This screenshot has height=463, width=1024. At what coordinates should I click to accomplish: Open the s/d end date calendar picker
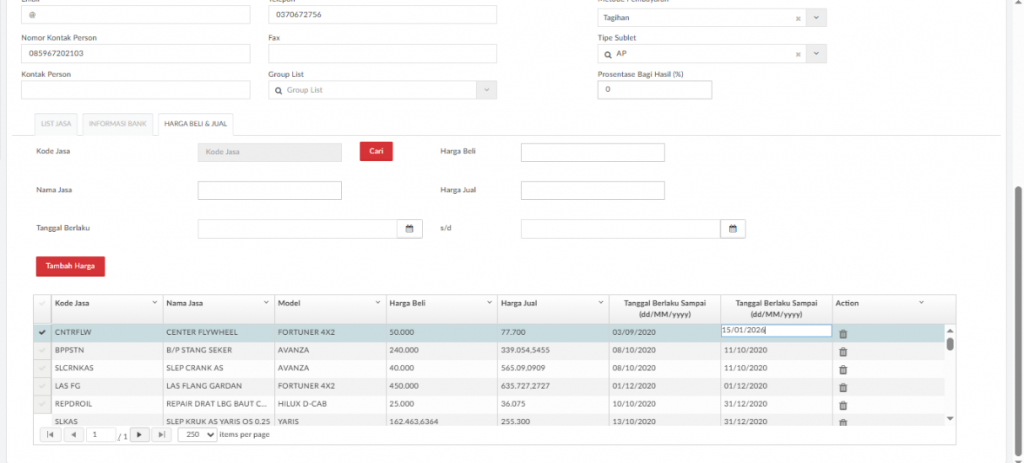(732, 229)
